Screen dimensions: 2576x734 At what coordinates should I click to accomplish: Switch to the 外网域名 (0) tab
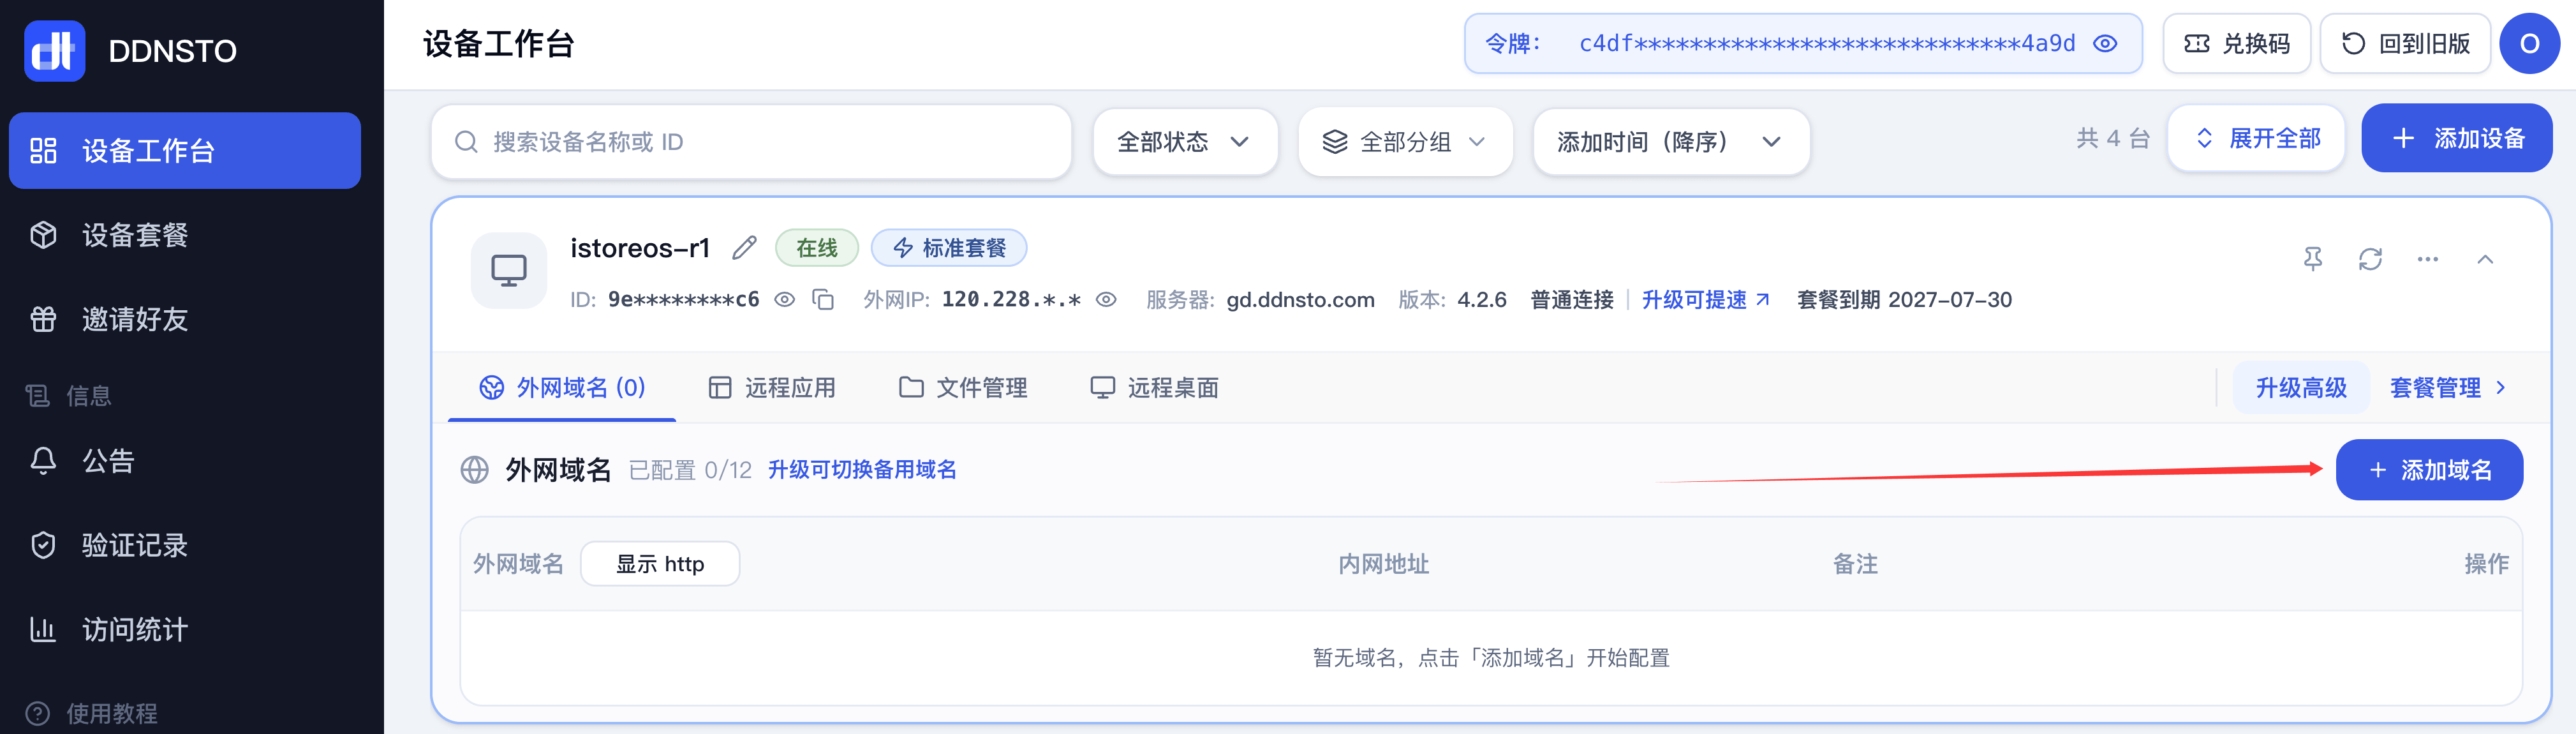coord(562,387)
